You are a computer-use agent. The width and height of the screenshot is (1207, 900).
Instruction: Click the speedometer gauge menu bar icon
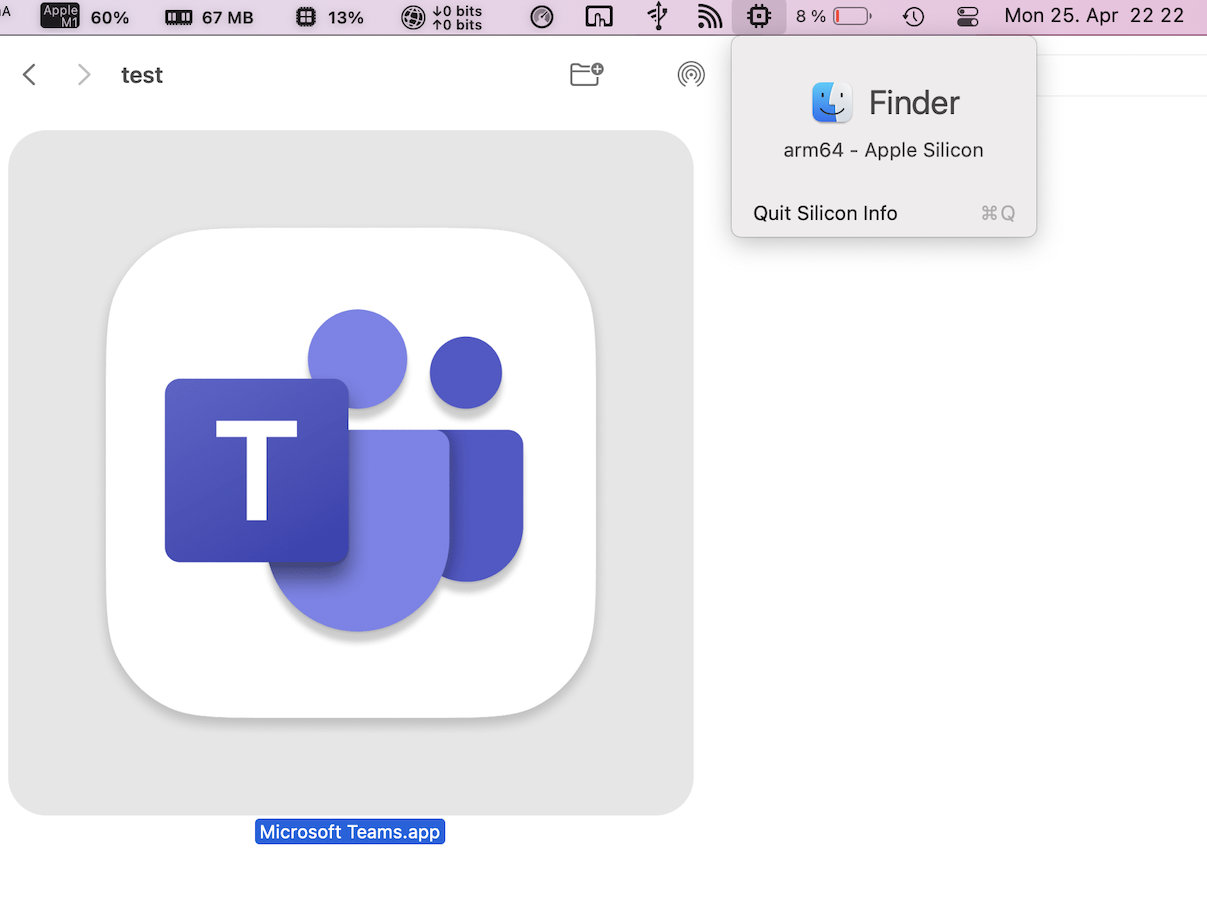point(542,17)
